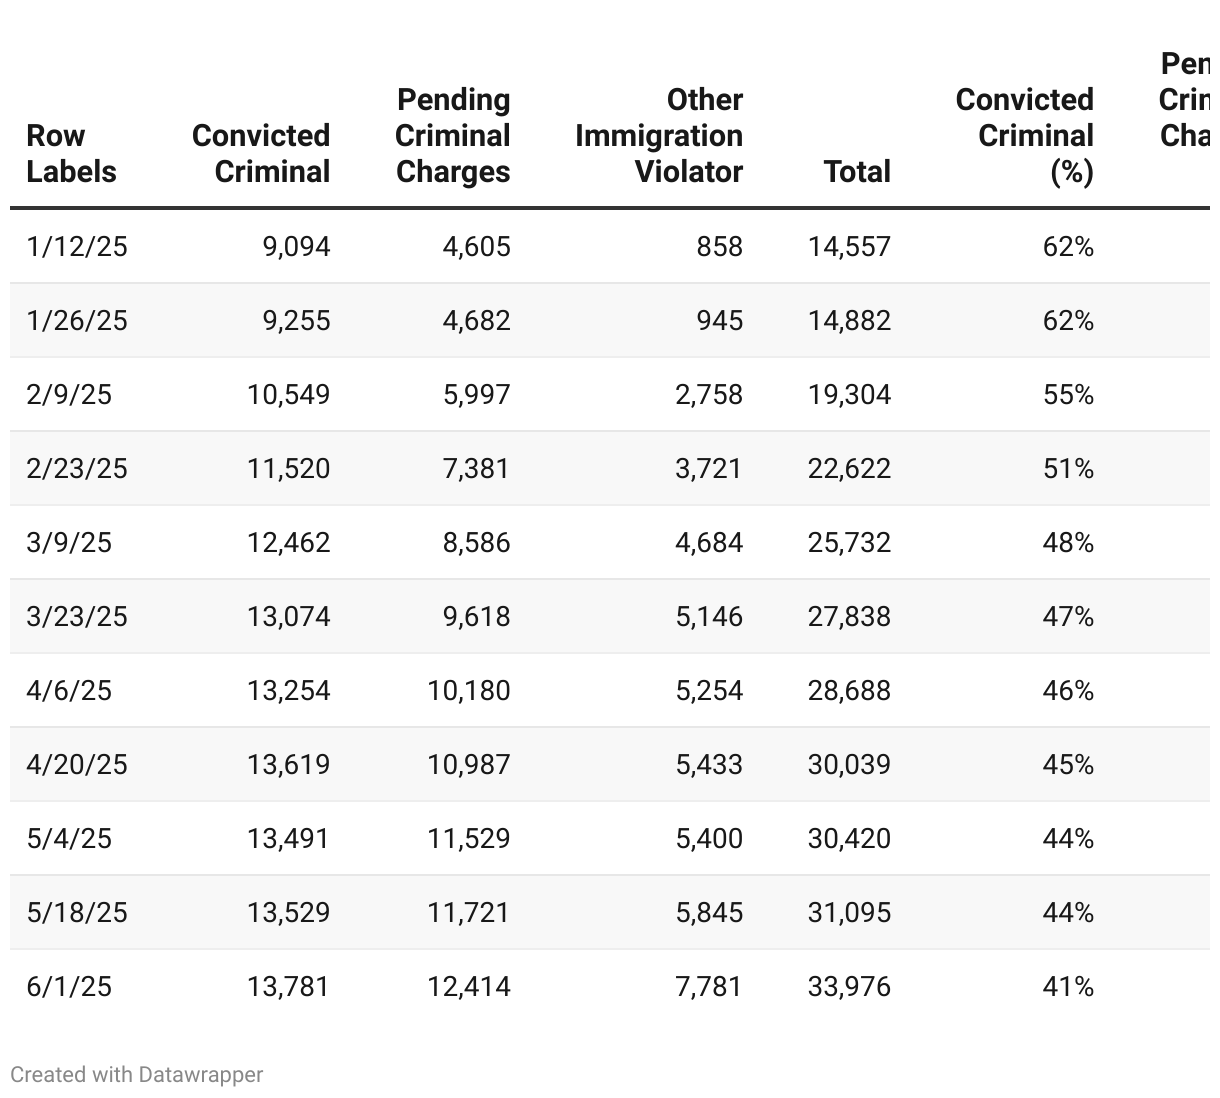The image size is (1220, 1098).
Task: Click the 'Total' column header
Action: click(857, 171)
